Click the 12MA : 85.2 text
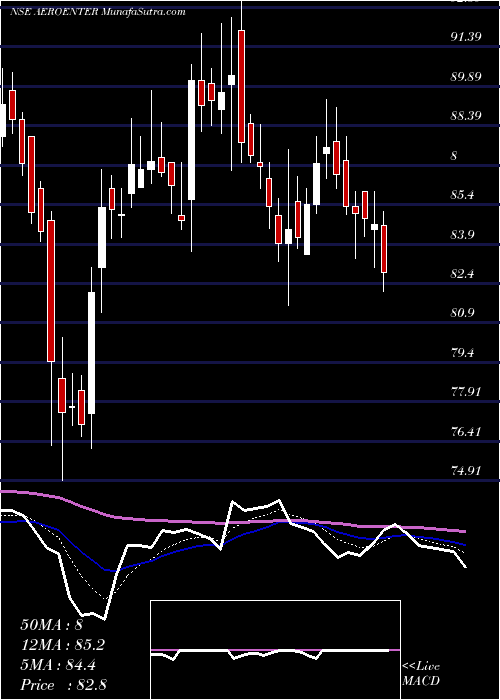500x700 pixels. click(63, 645)
